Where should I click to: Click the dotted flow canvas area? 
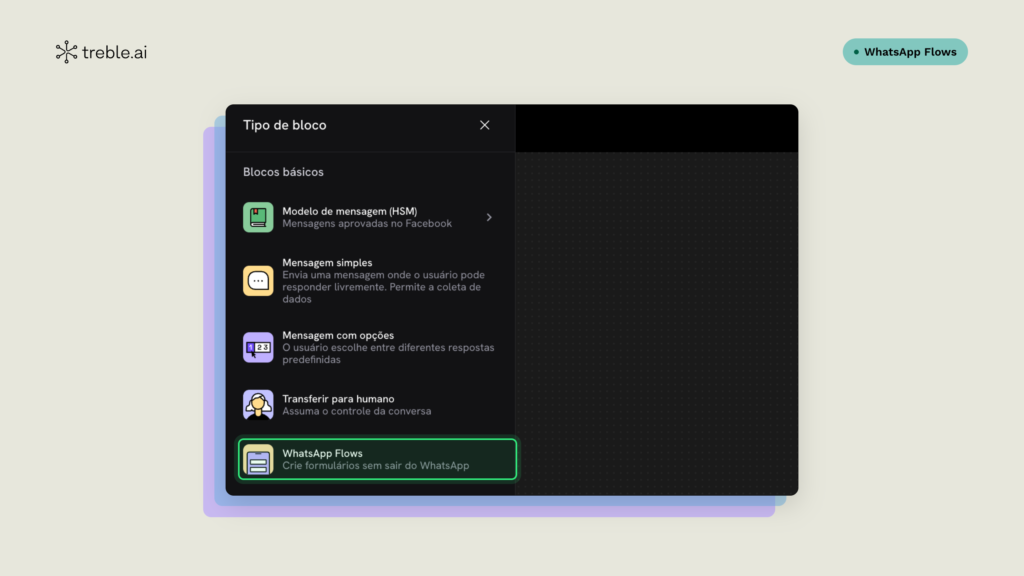point(656,323)
